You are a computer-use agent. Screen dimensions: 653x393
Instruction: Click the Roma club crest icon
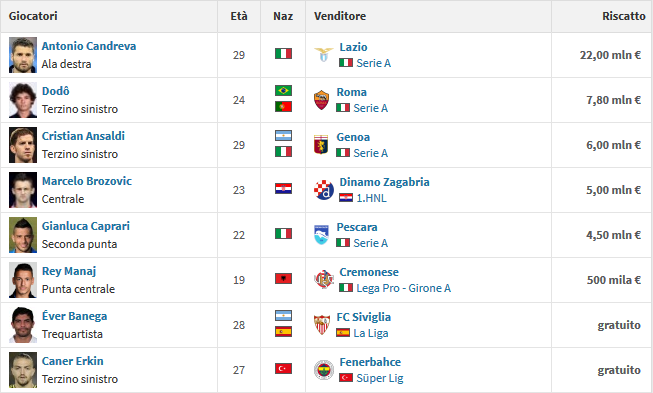(321, 100)
